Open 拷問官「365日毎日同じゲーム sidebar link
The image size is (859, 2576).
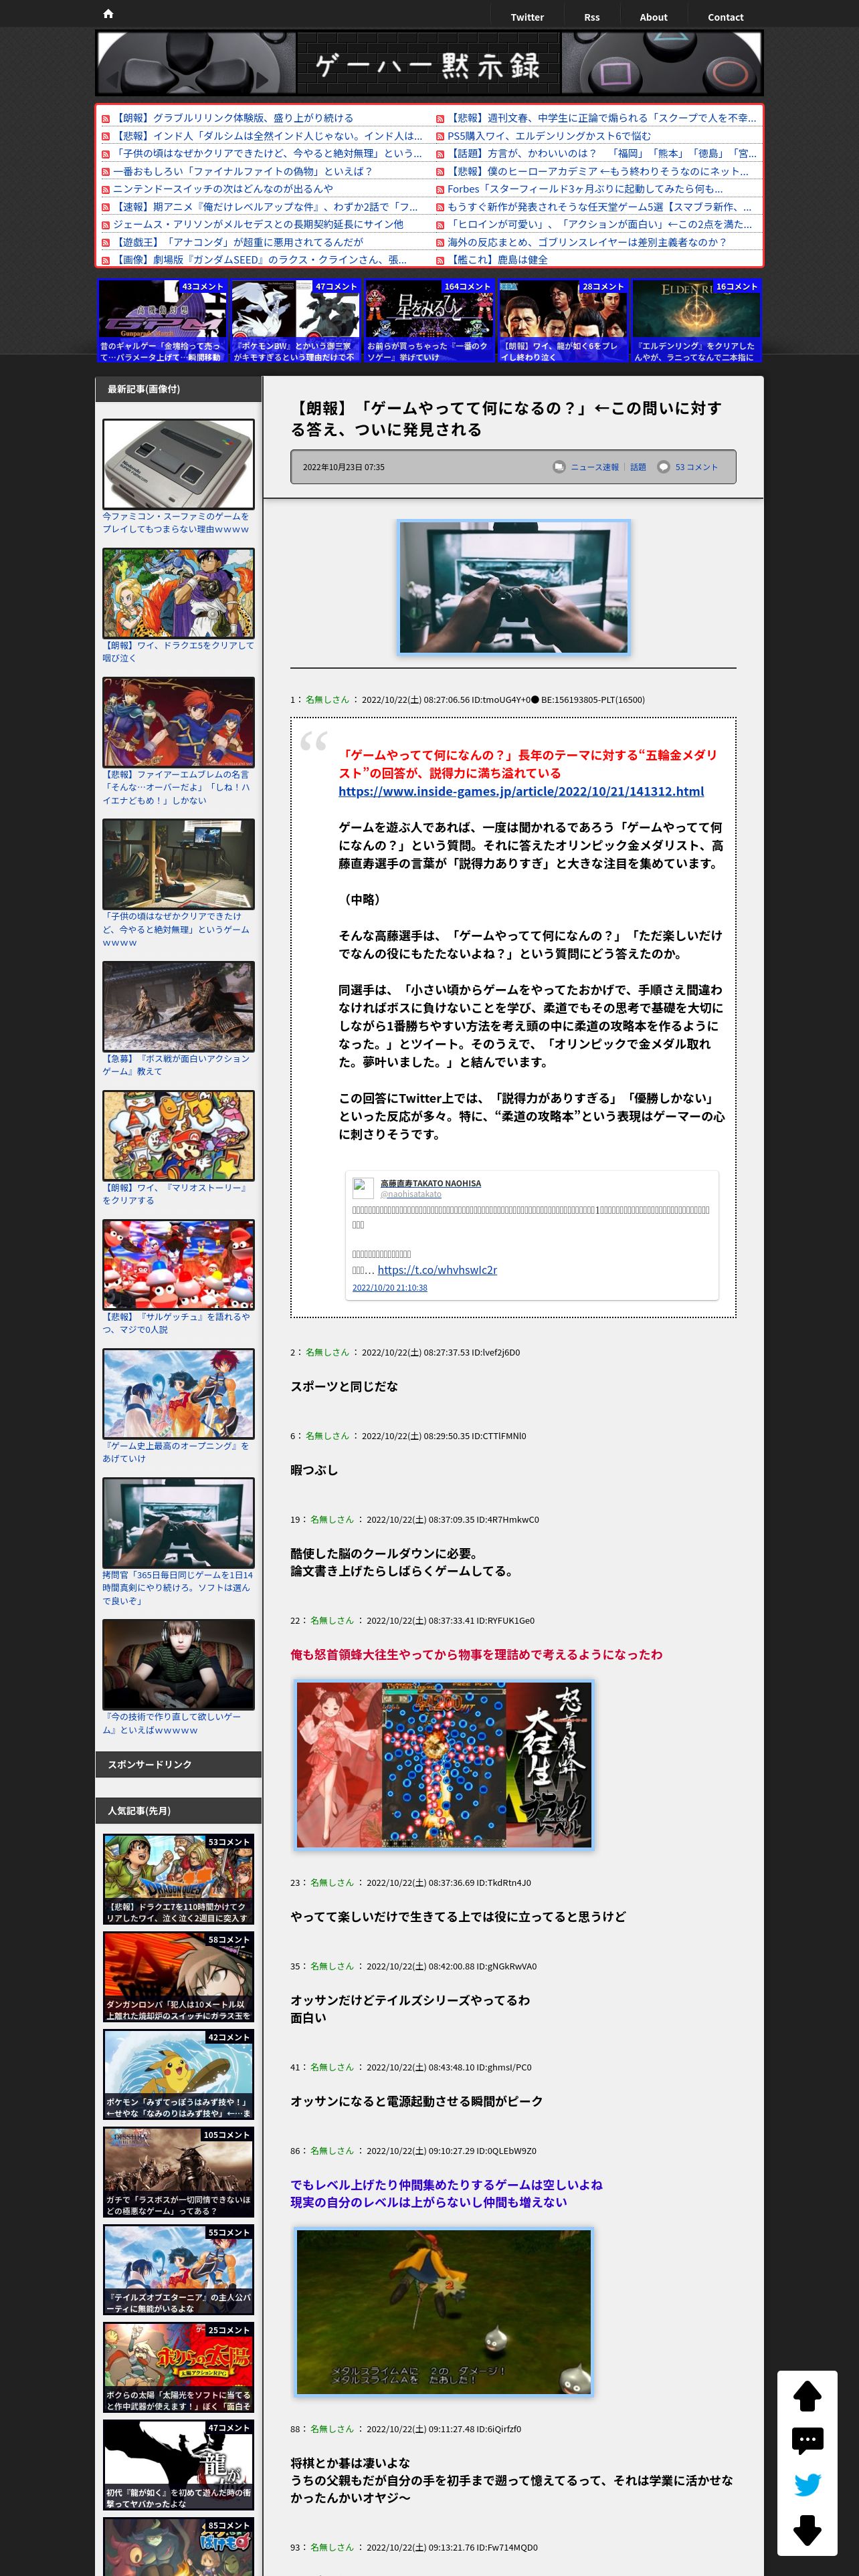coord(178,1587)
